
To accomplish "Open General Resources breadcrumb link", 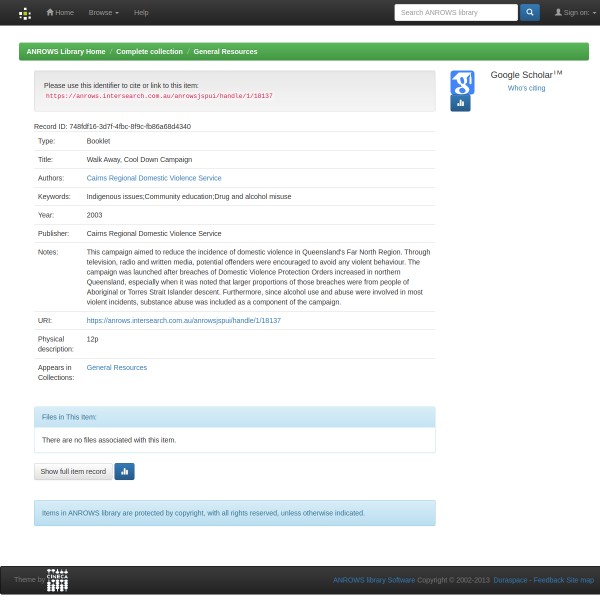I will coord(225,51).
